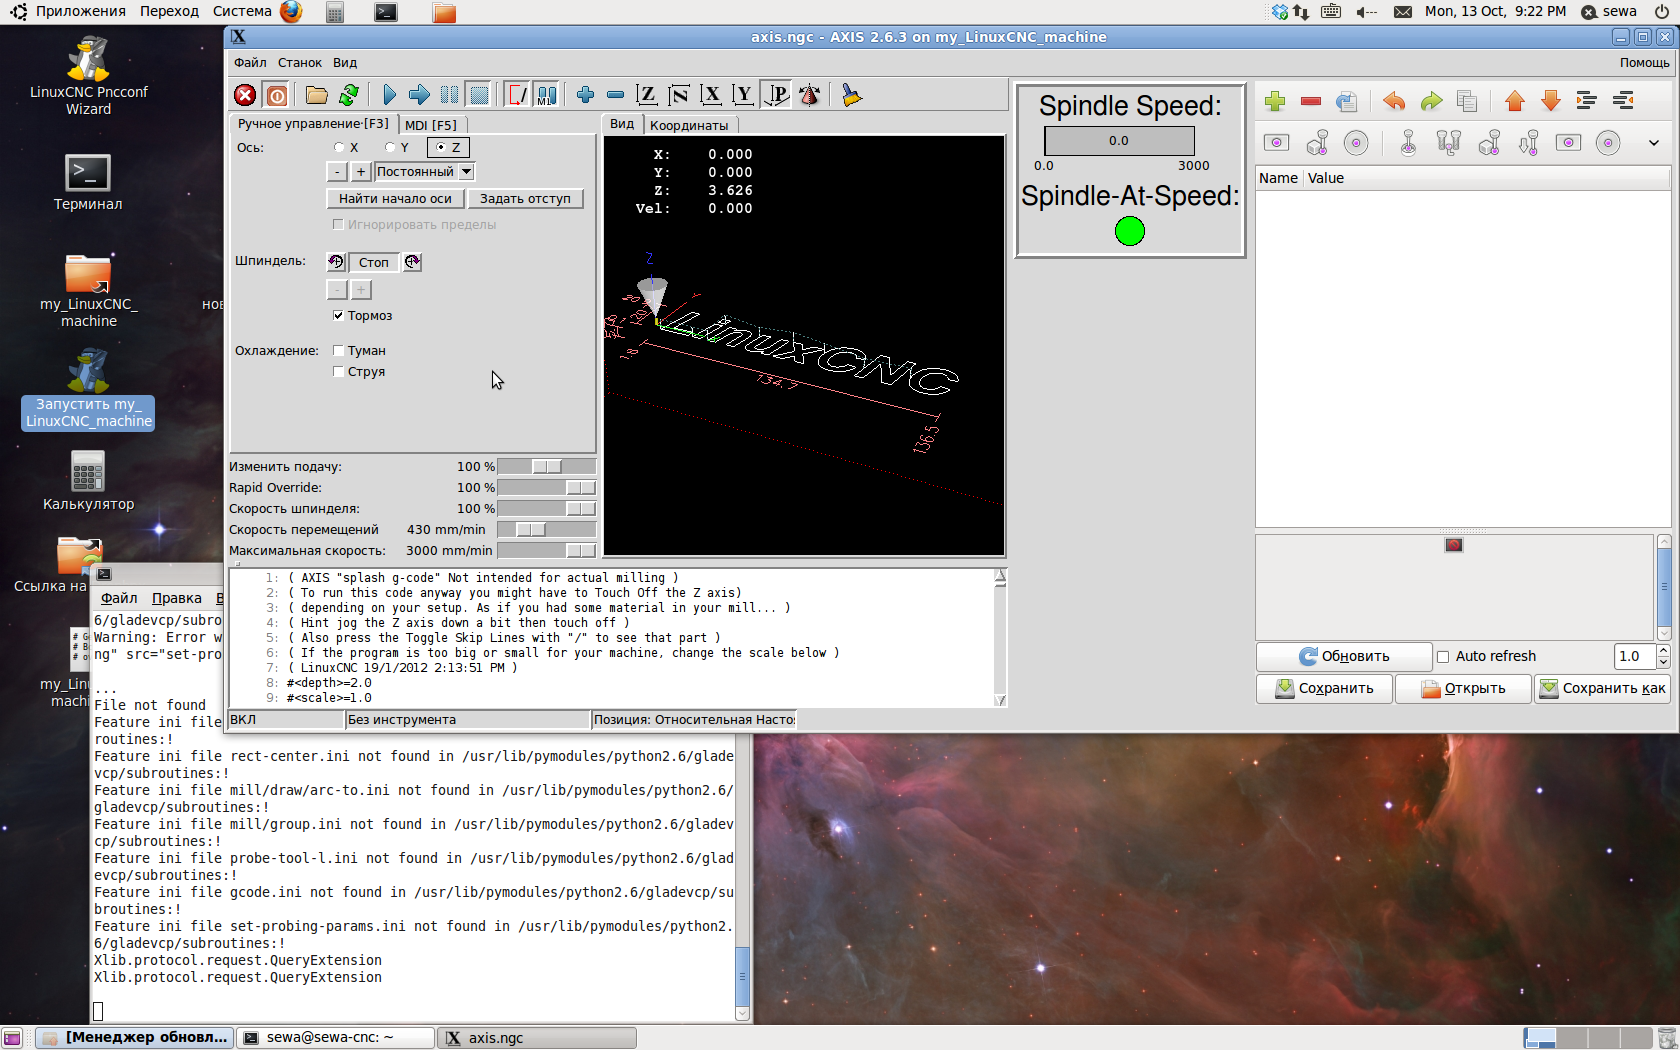The image size is (1680, 1050).
Task: Redo with the green forward arrow icon
Action: [x=1431, y=101]
